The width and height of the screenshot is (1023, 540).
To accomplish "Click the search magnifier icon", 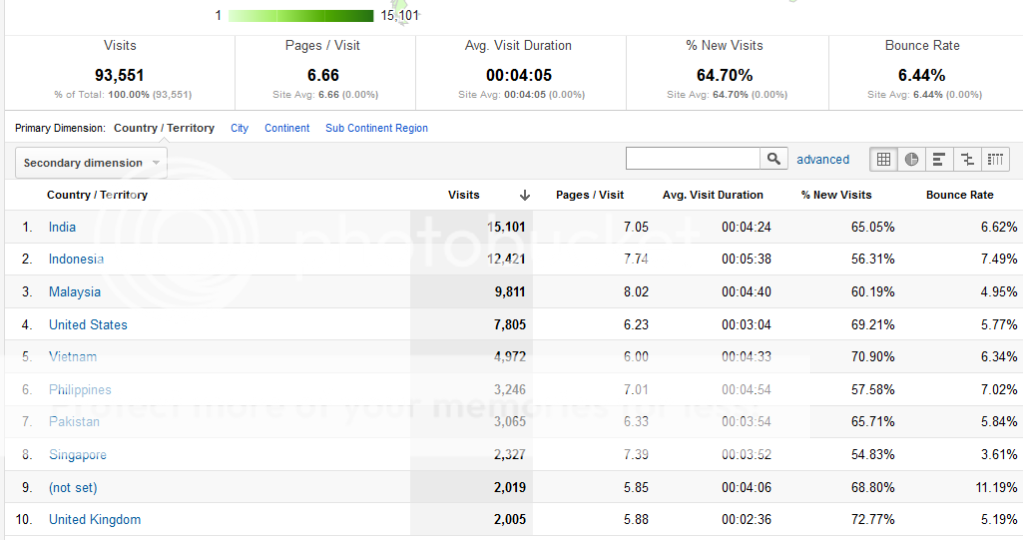I will coord(774,159).
